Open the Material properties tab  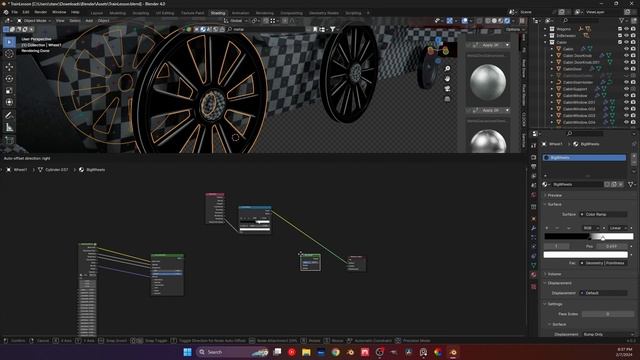click(x=533, y=275)
